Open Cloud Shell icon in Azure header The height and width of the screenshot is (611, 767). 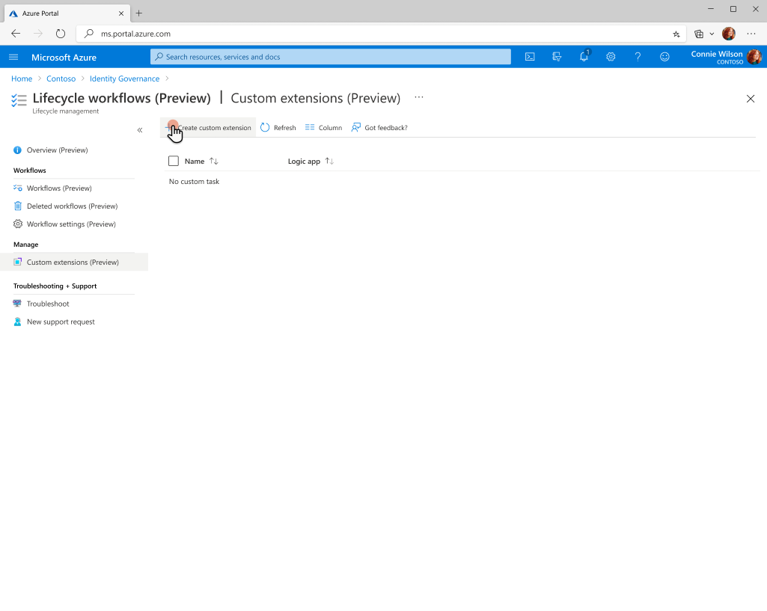[530, 57]
